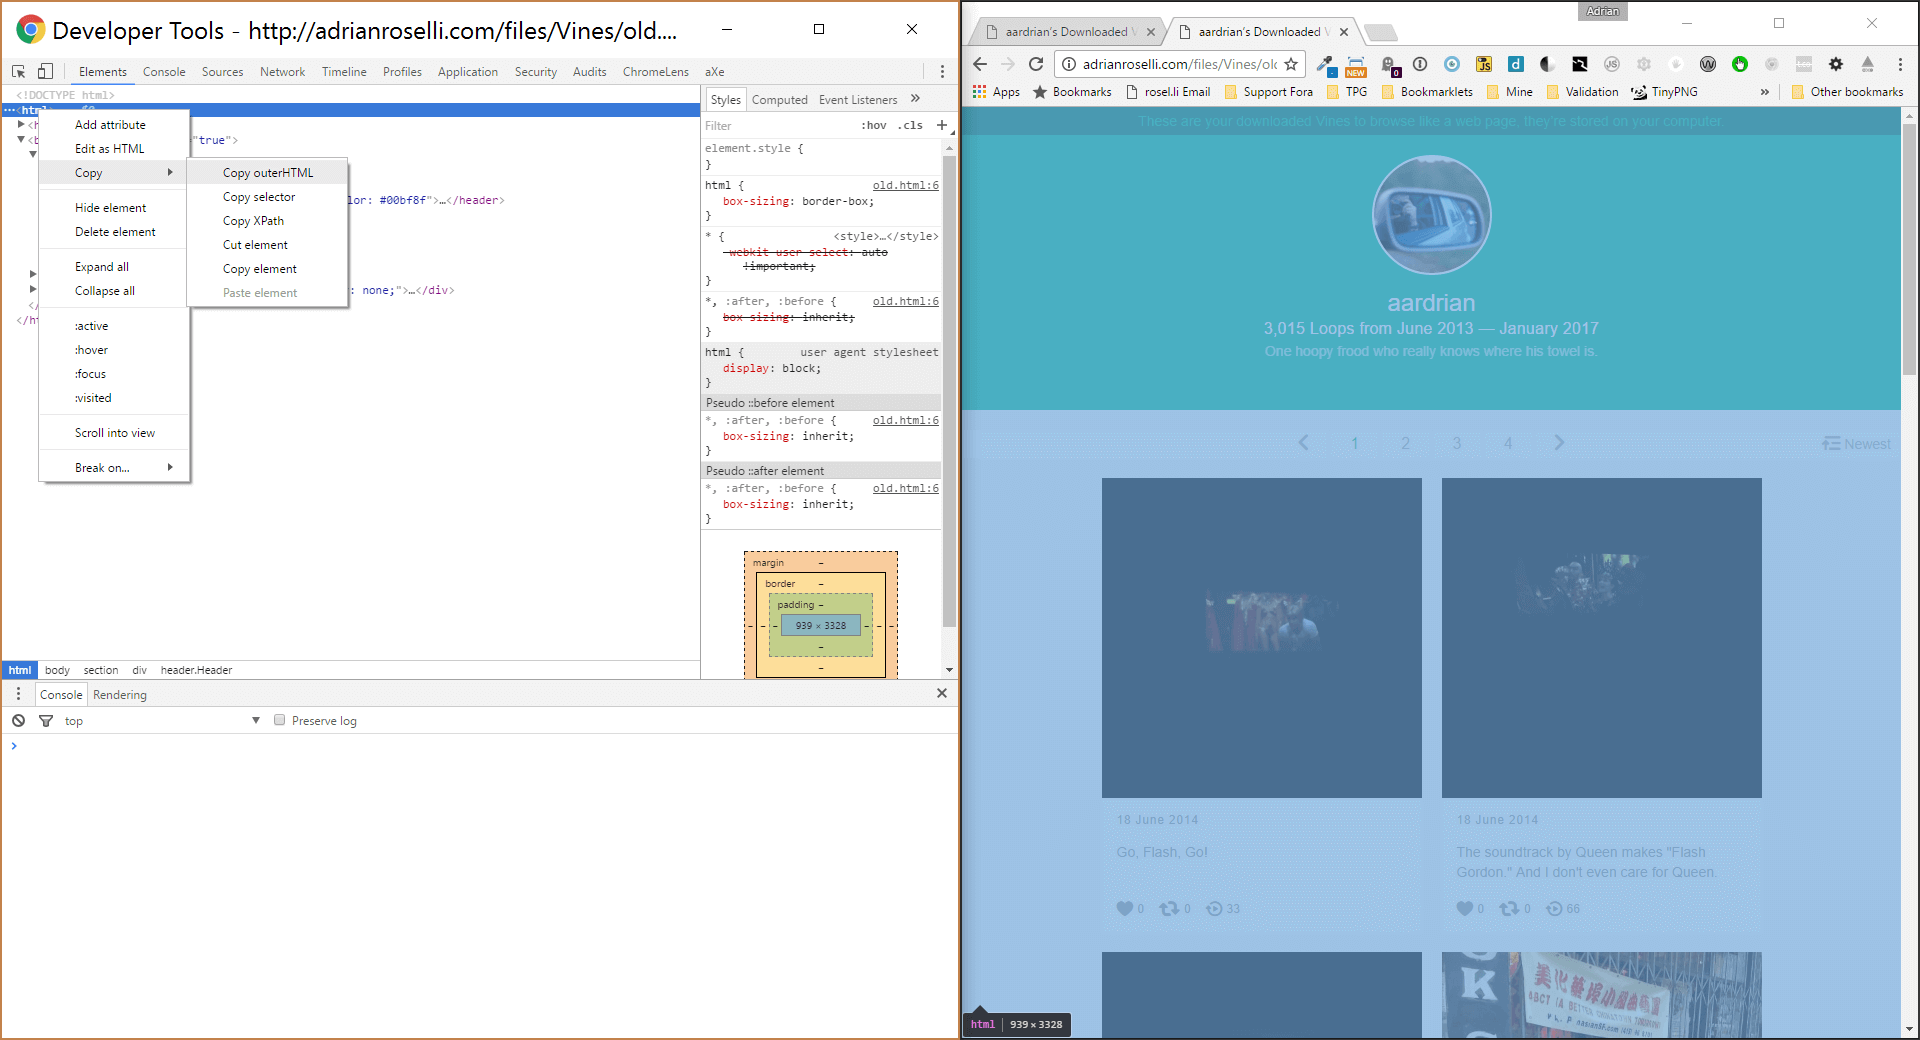Toggle the Preserve log checkbox
Image resolution: width=1920 pixels, height=1040 pixels.
tap(280, 720)
